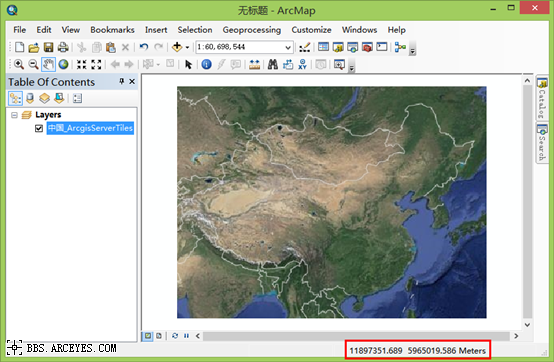Open the map scale dropdown

pyautogui.click(x=288, y=47)
